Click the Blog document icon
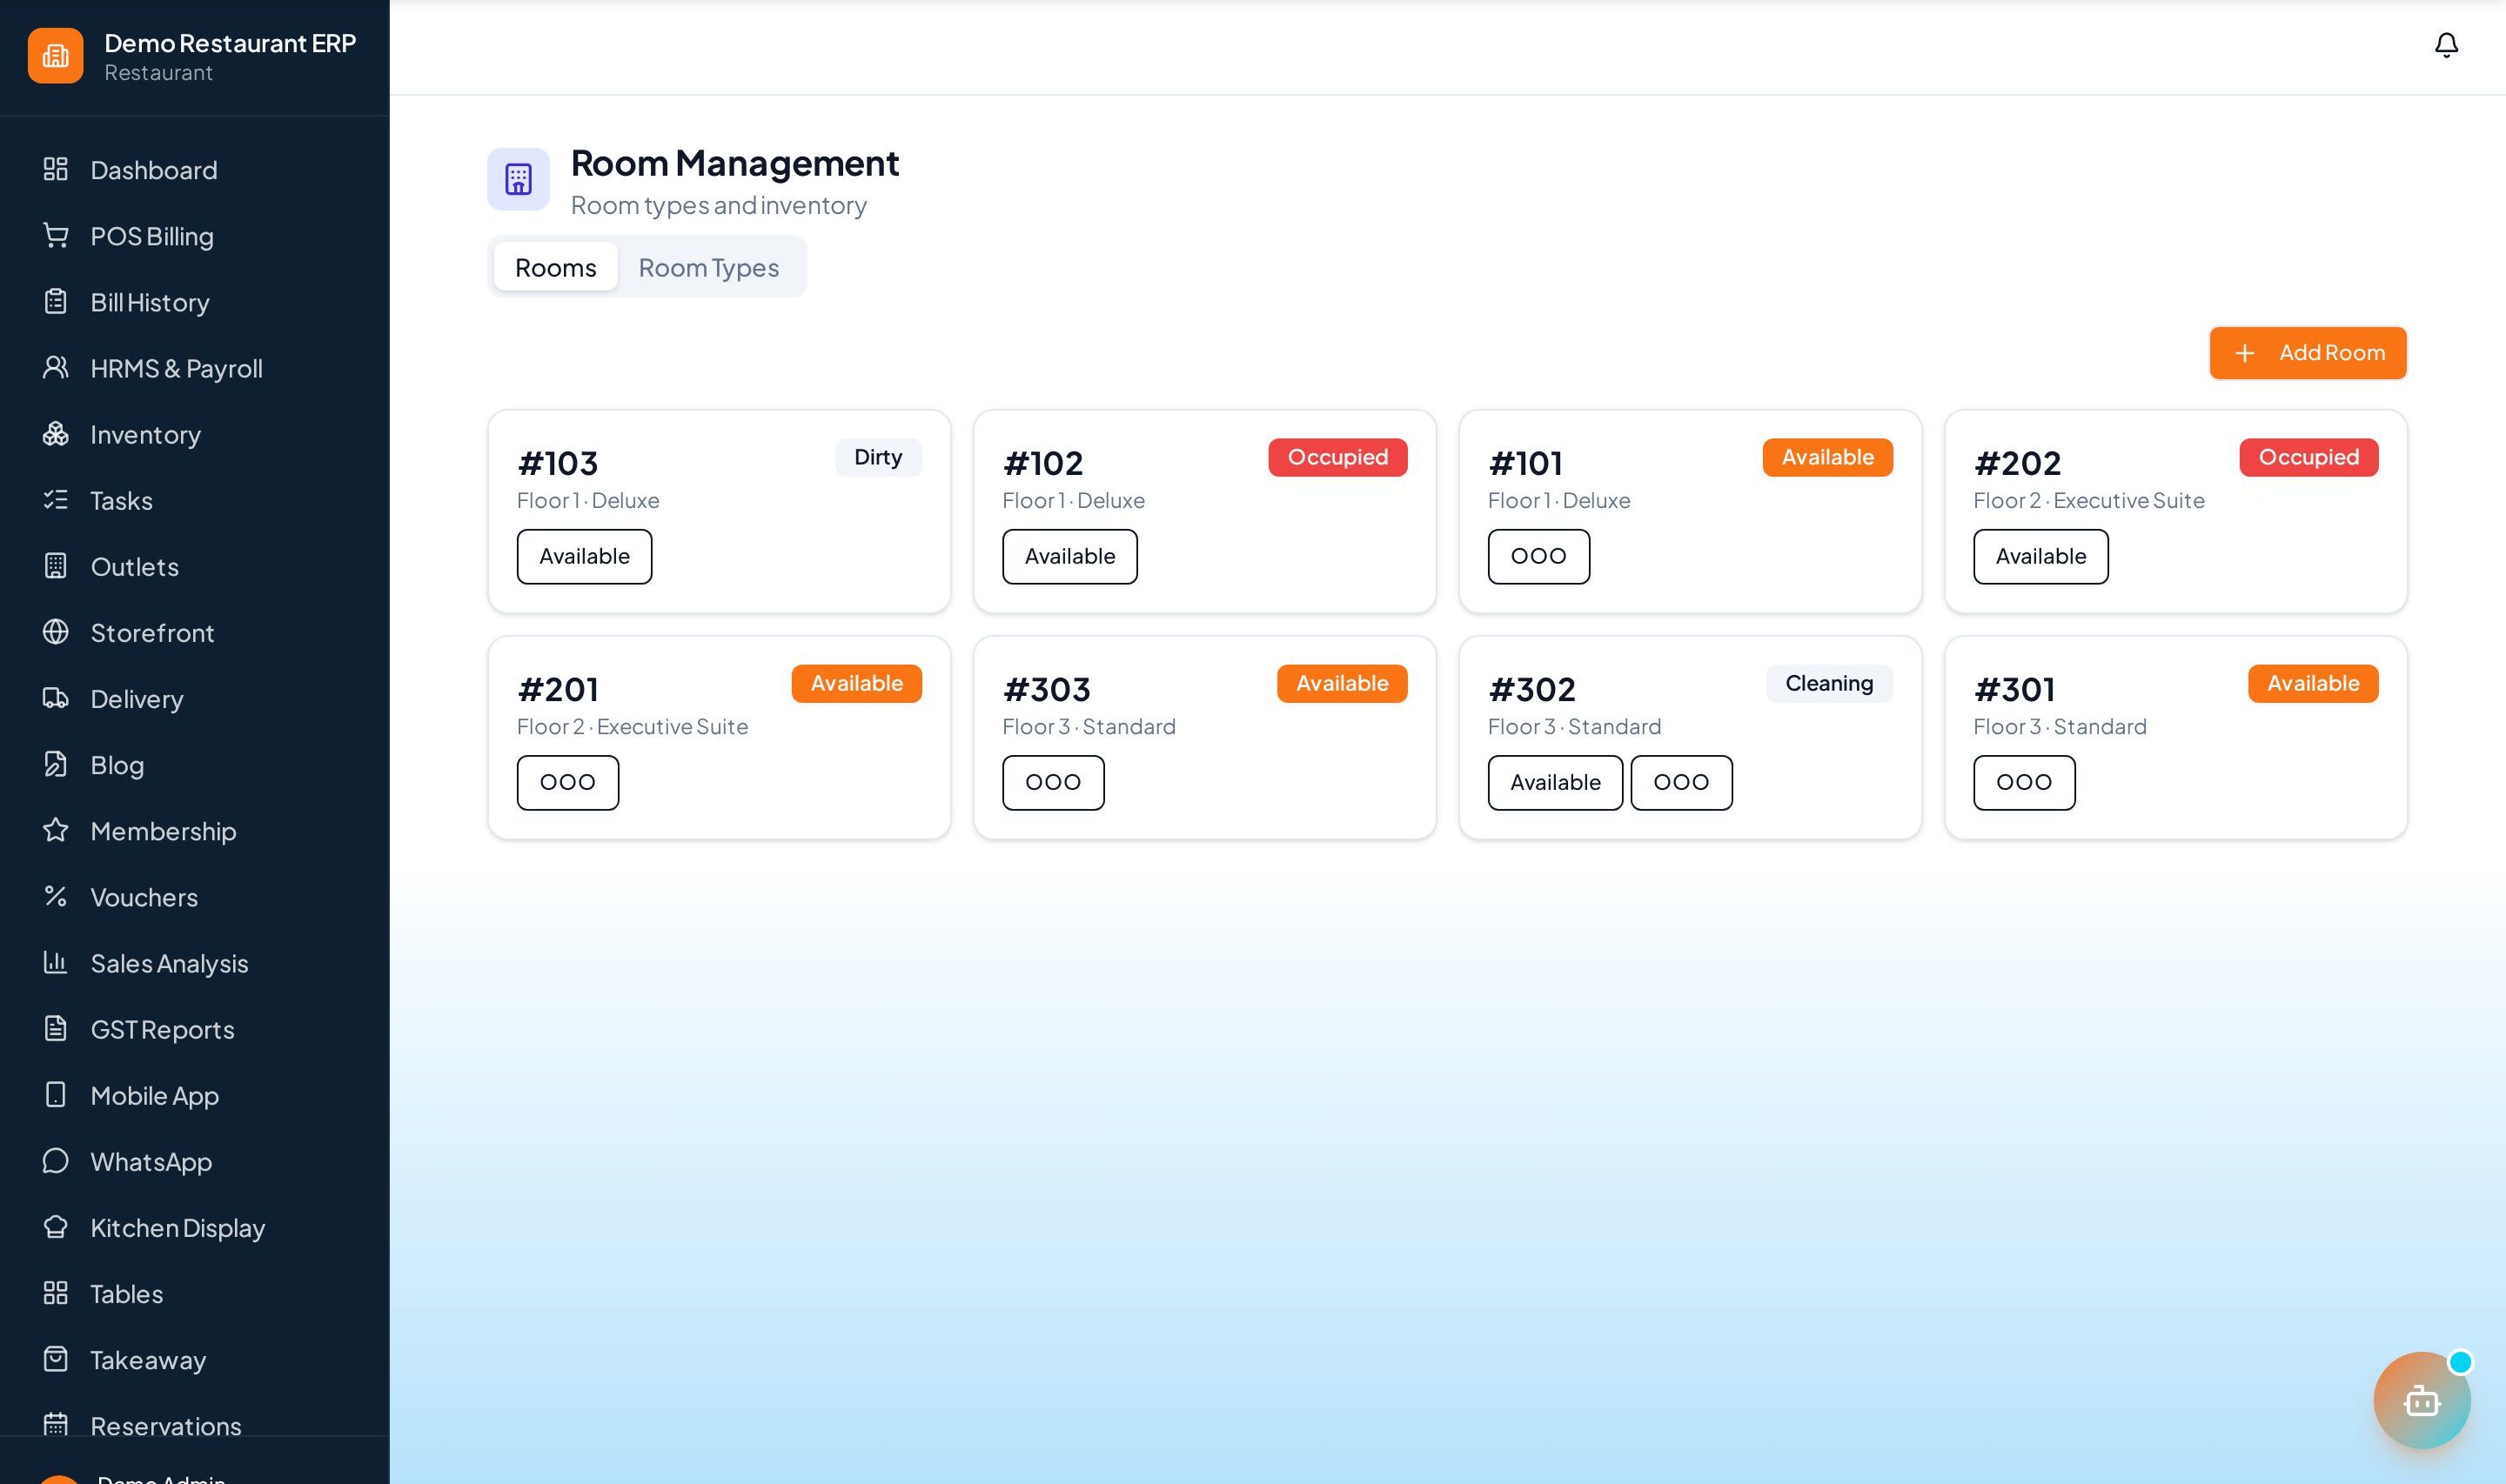Image resolution: width=2506 pixels, height=1484 pixels. 56,763
